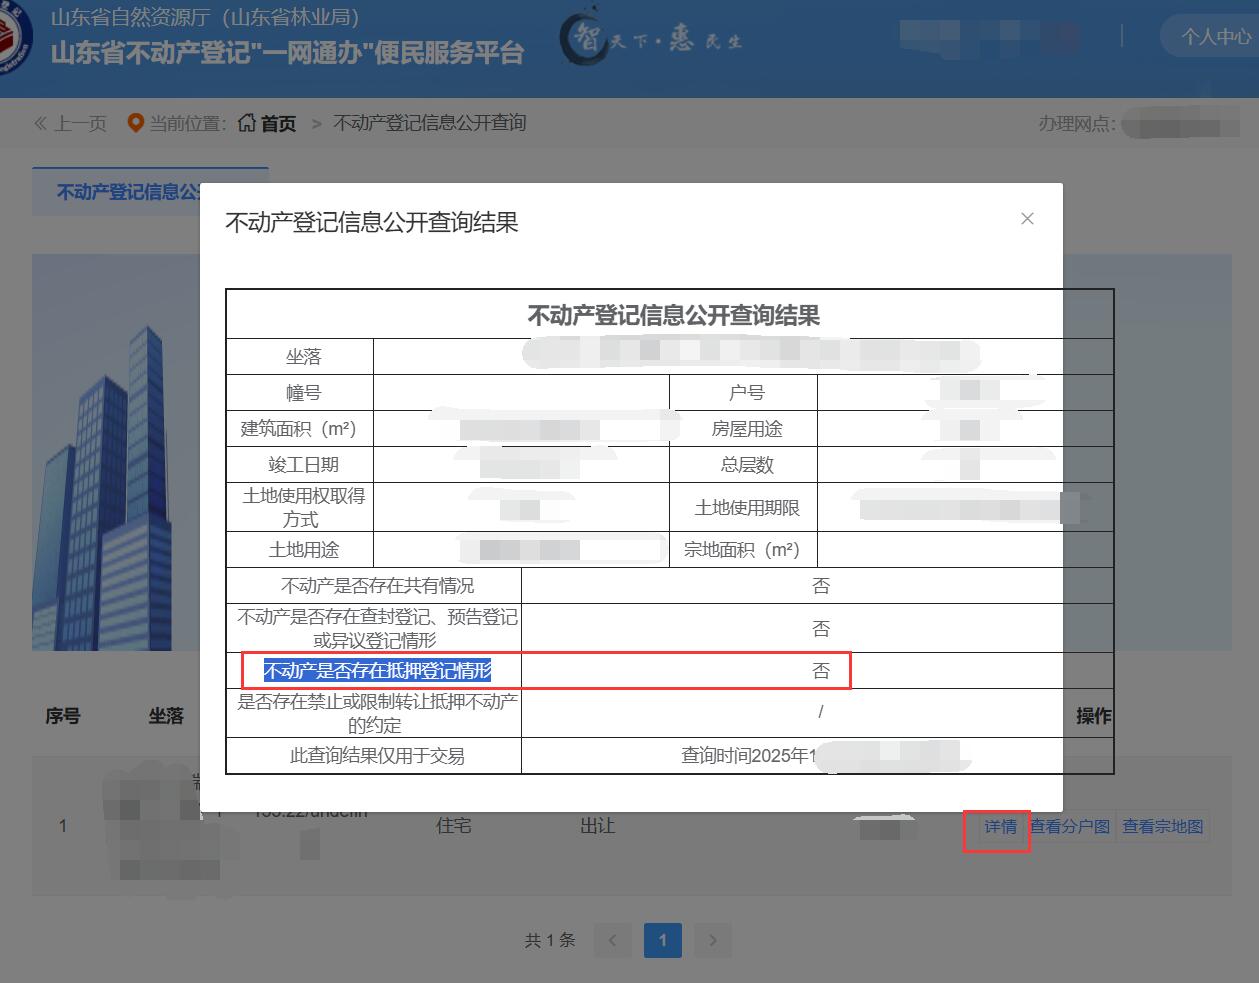
Task: Go to next page with right arrow
Action: tap(713, 940)
